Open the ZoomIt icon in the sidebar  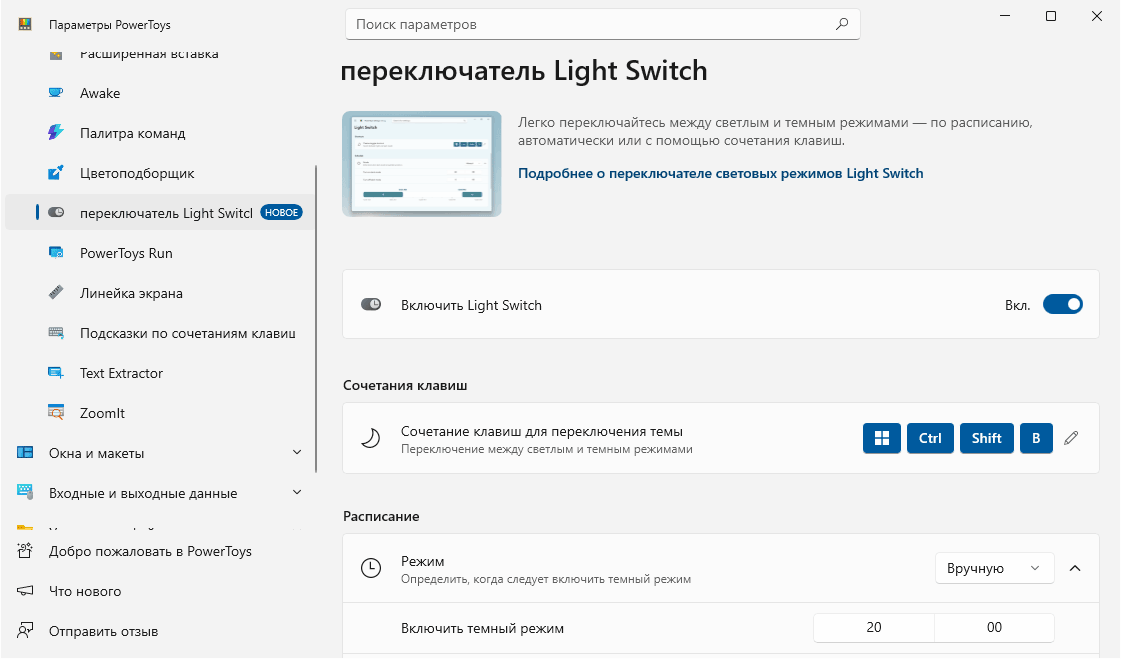(57, 413)
